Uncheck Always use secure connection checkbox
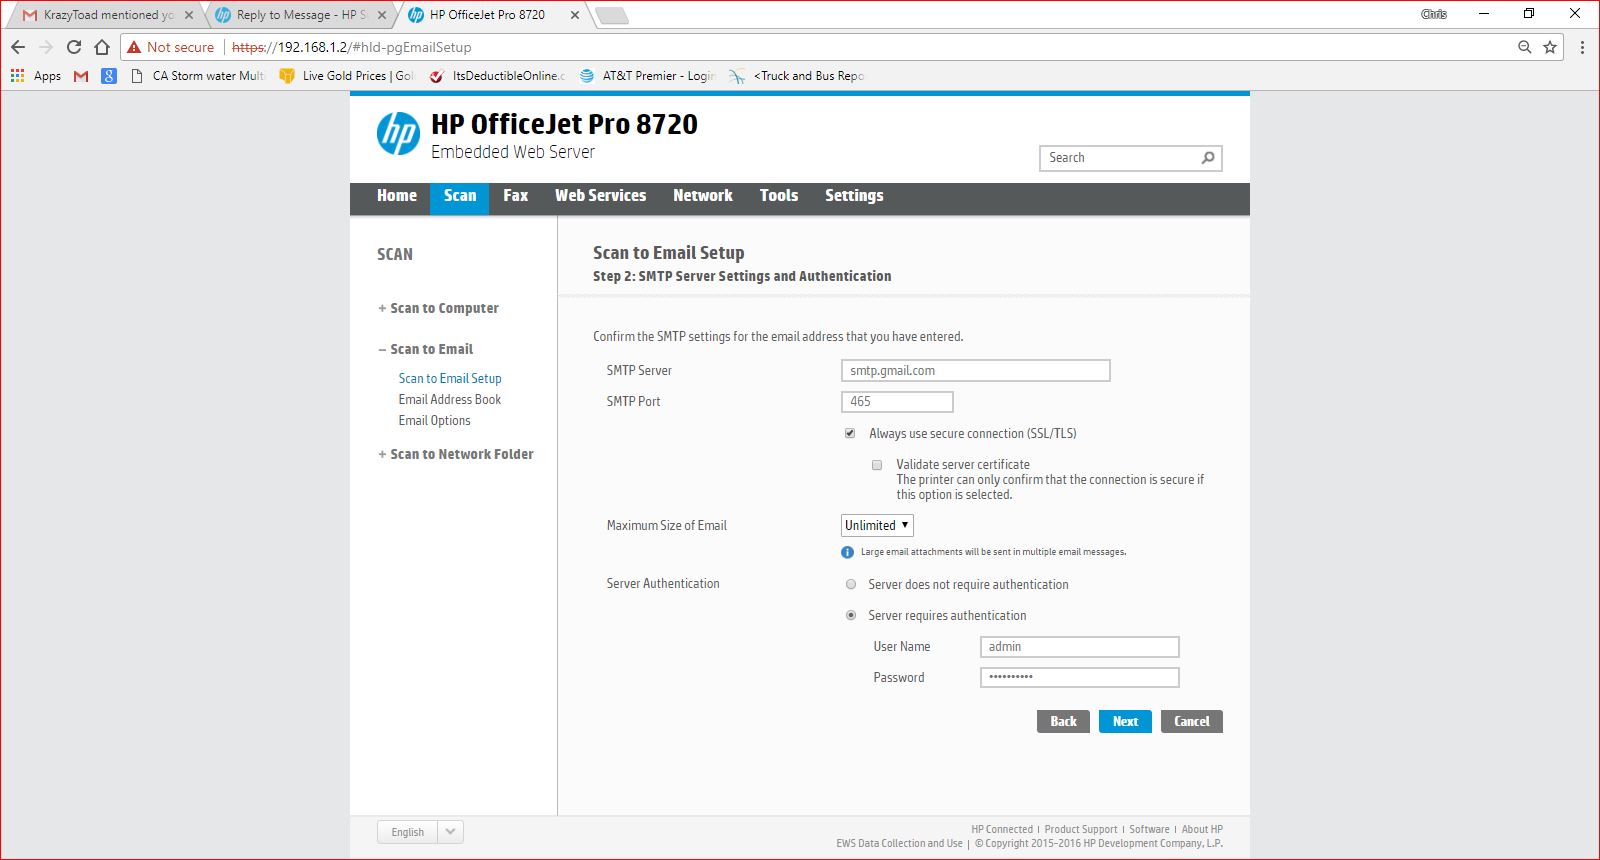This screenshot has width=1600, height=860. click(x=850, y=433)
